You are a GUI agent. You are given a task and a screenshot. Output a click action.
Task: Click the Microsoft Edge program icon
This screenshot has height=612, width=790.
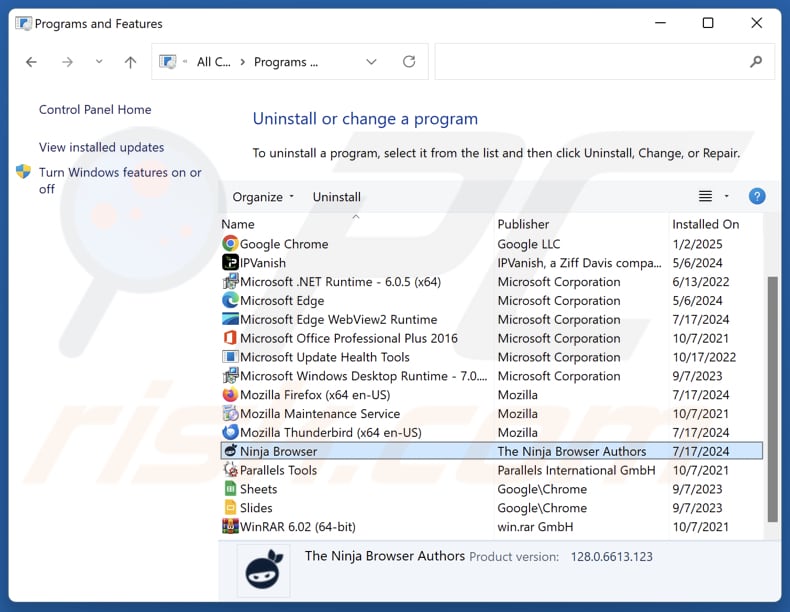click(230, 300)
